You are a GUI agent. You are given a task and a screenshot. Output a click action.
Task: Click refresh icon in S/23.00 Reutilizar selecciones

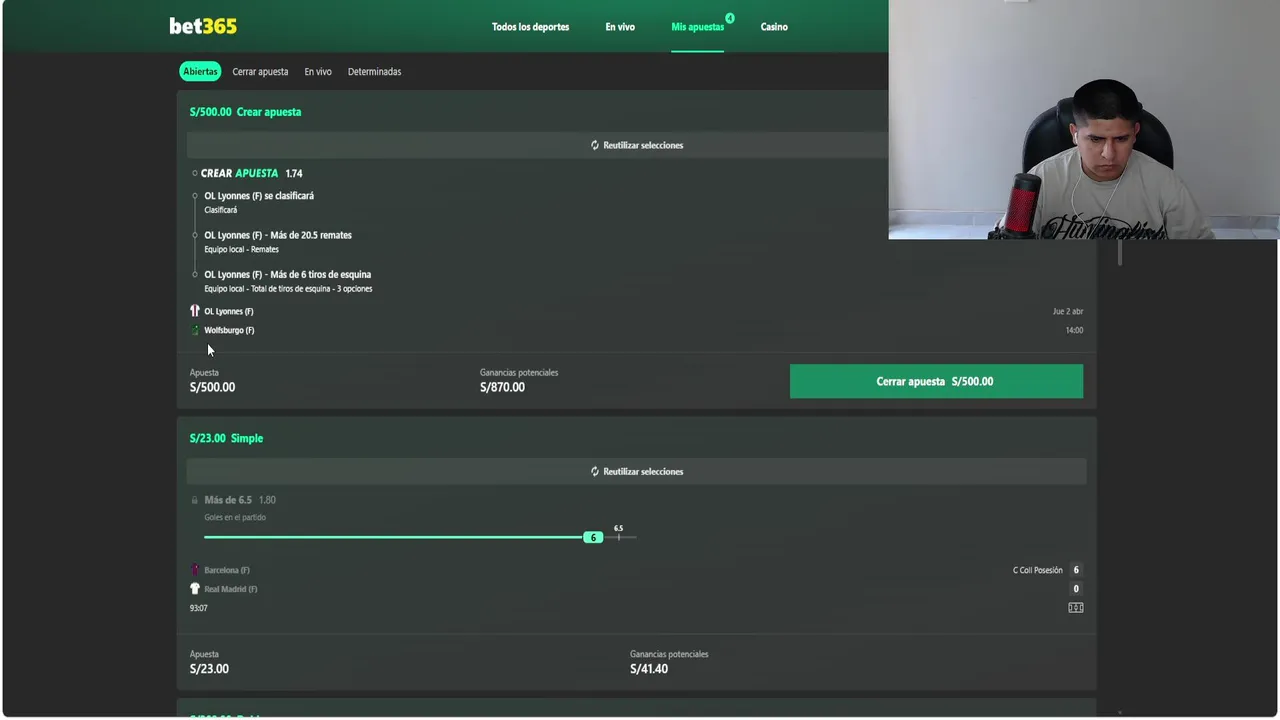click(595, 471)
